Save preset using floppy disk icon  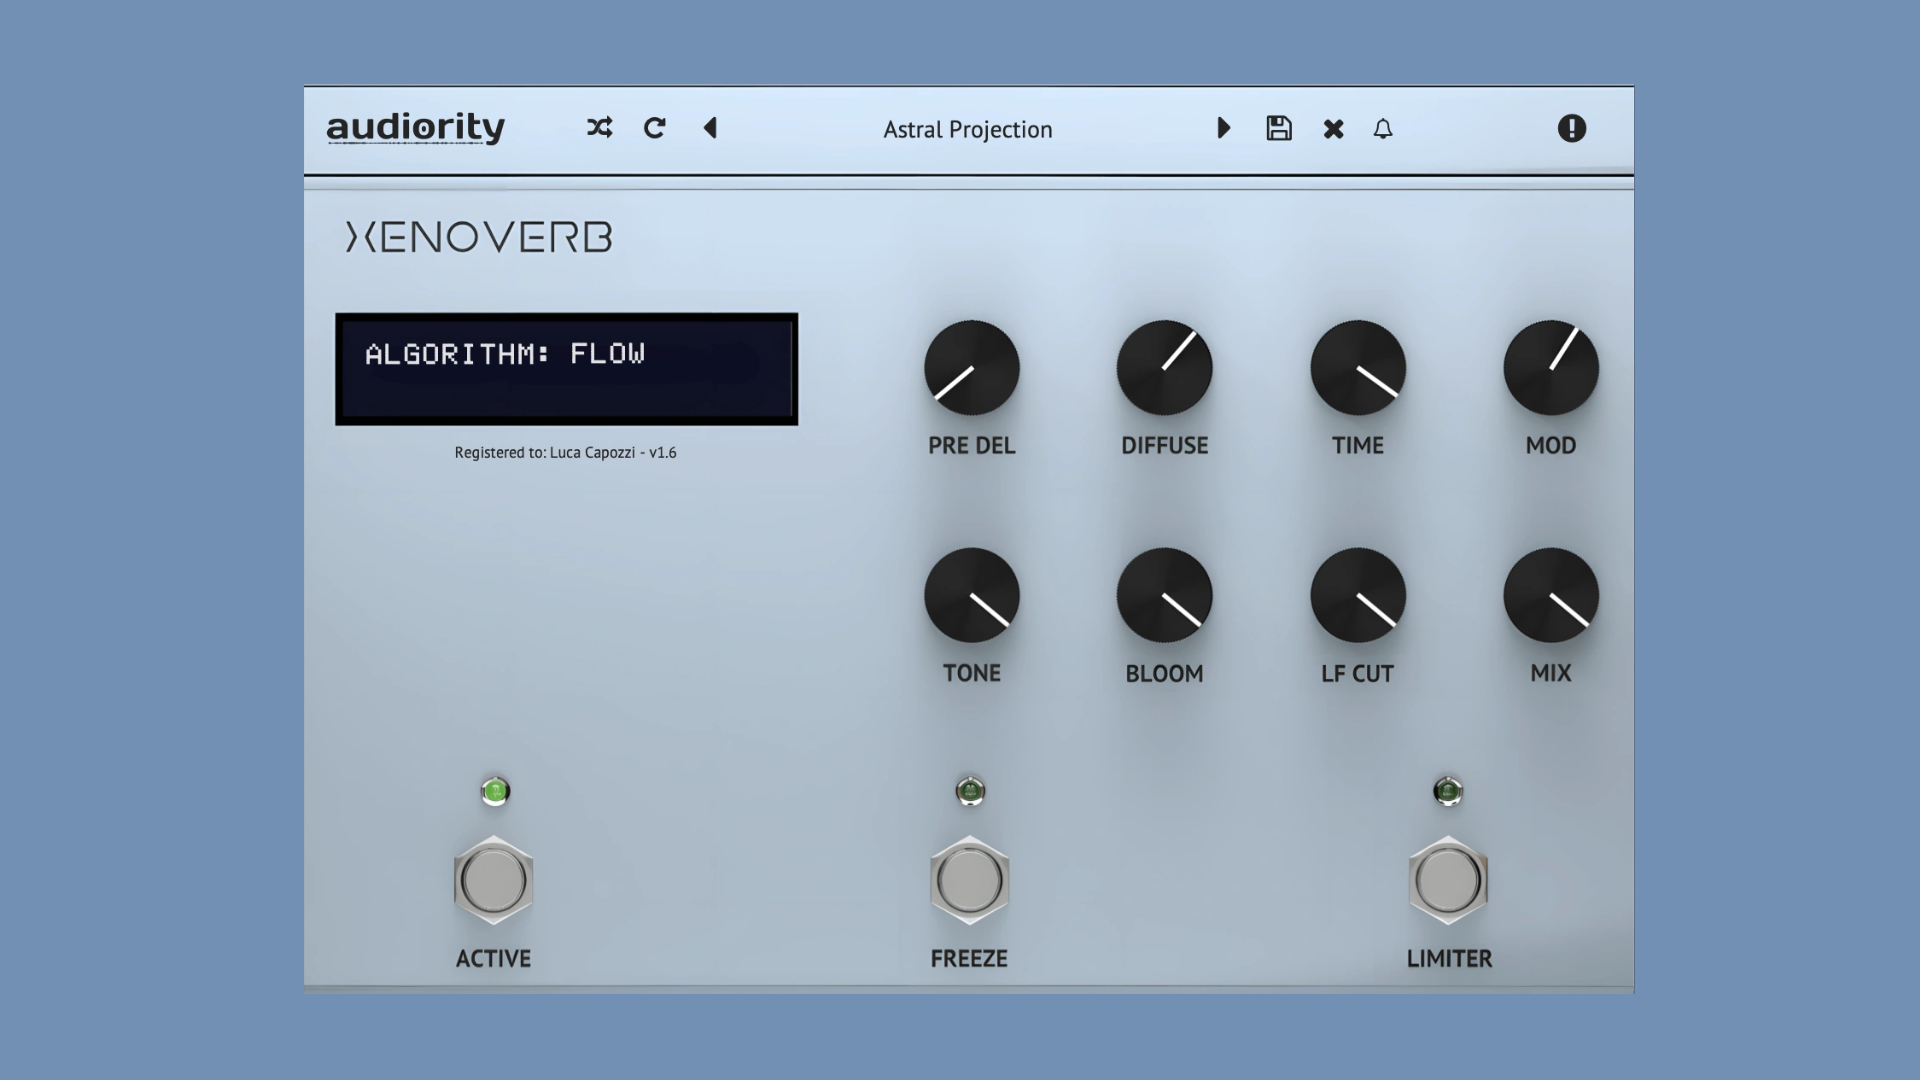point(1278,128)
